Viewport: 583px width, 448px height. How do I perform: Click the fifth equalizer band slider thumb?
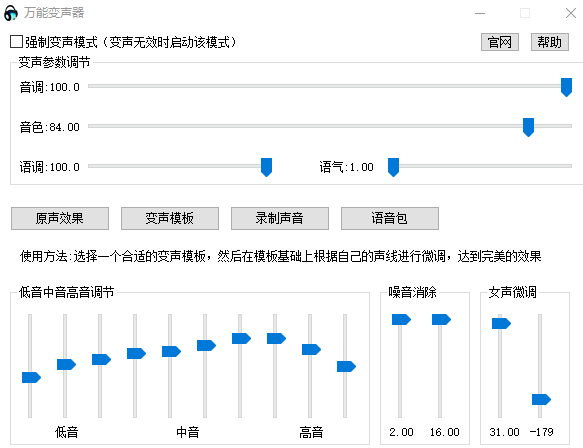pyautogui.click(x=171, y=351)
